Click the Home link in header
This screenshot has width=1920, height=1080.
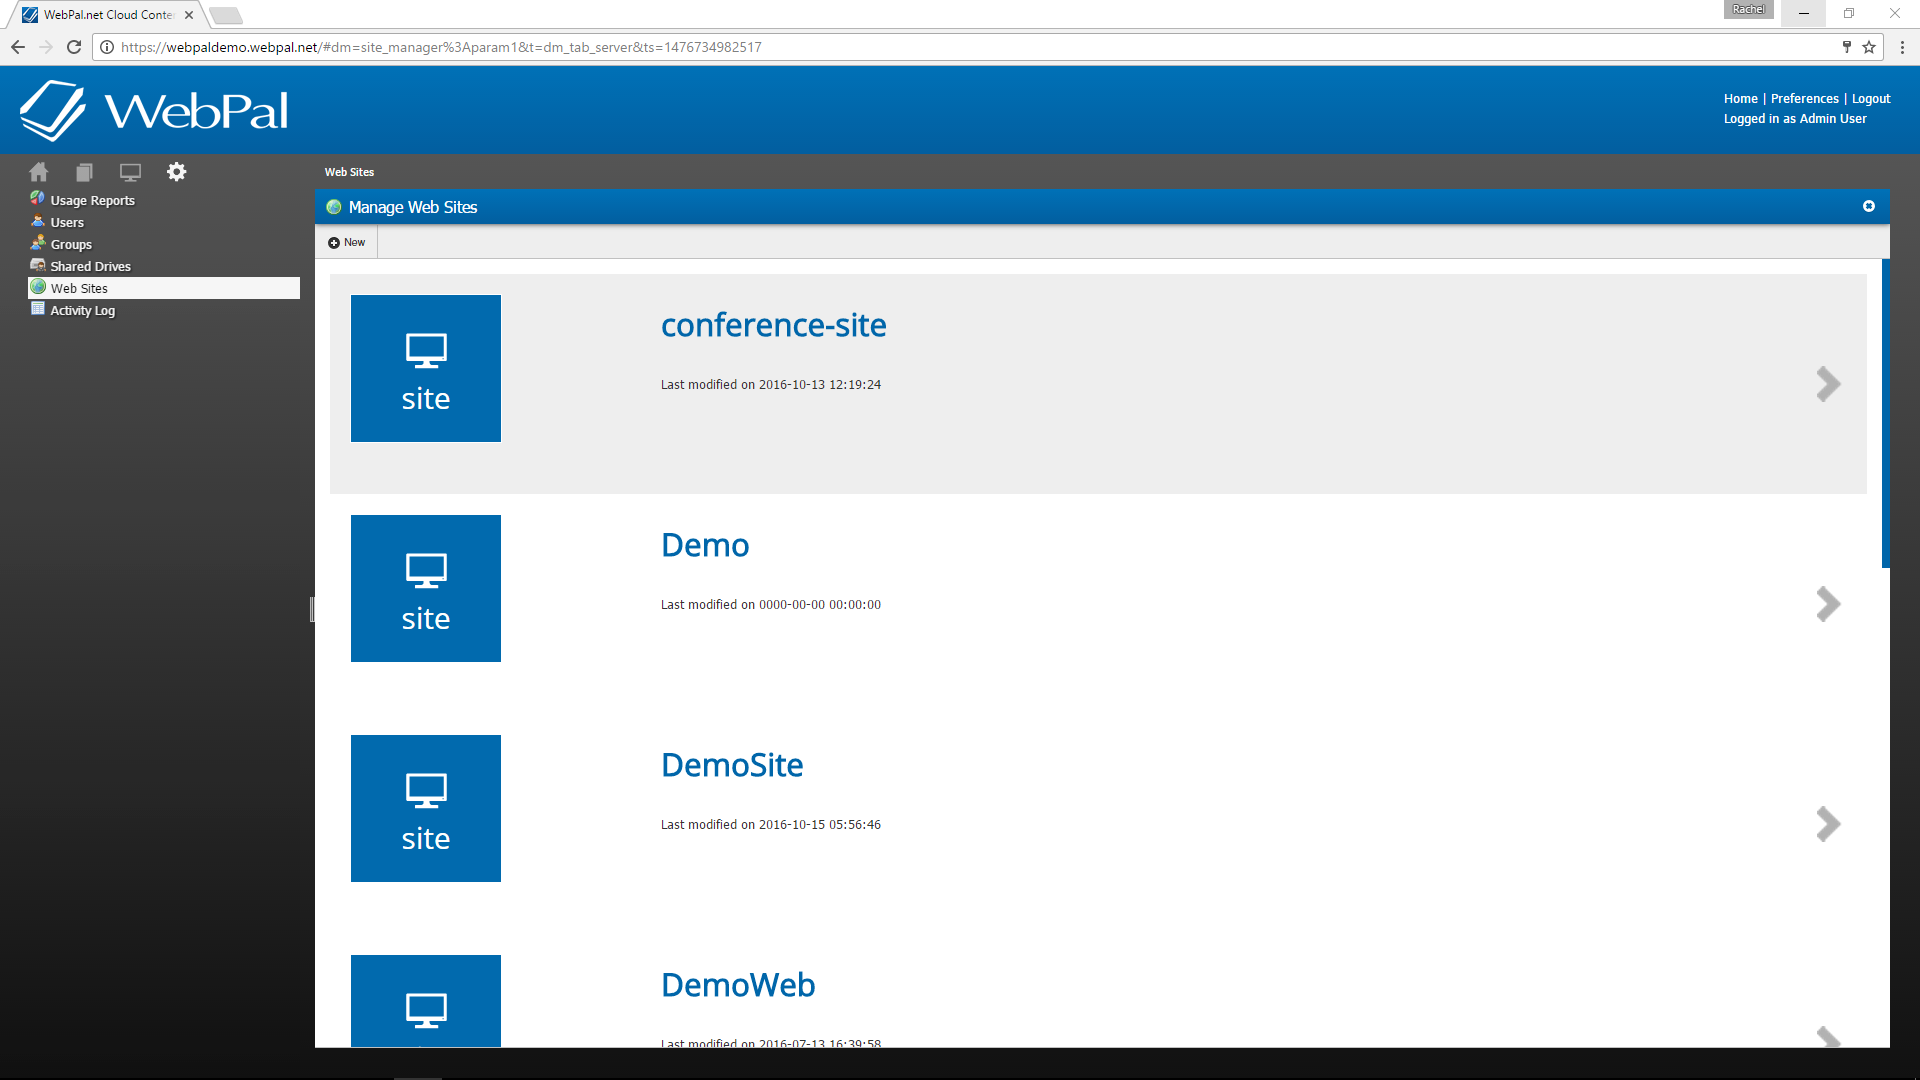point(1740,98)
